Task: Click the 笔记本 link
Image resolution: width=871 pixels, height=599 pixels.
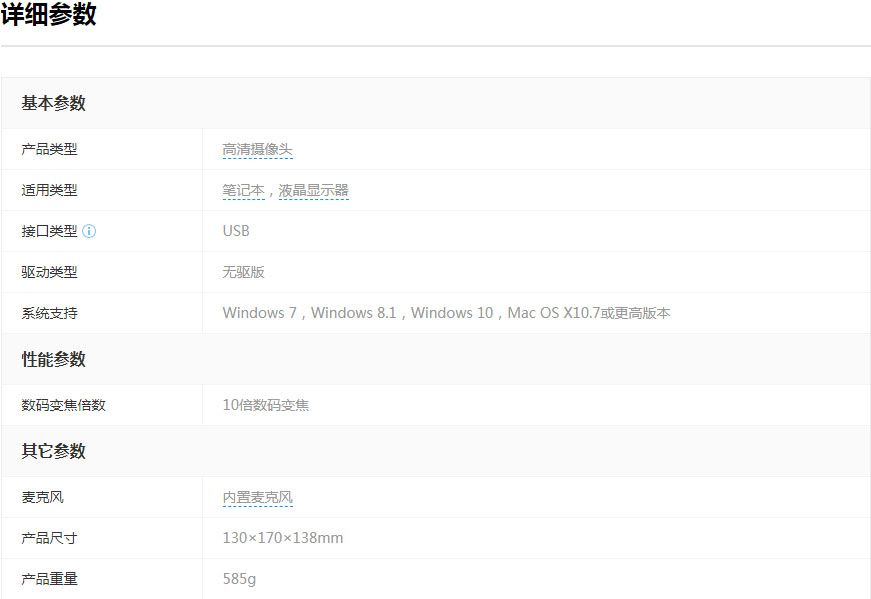Action: pos(243,191)
